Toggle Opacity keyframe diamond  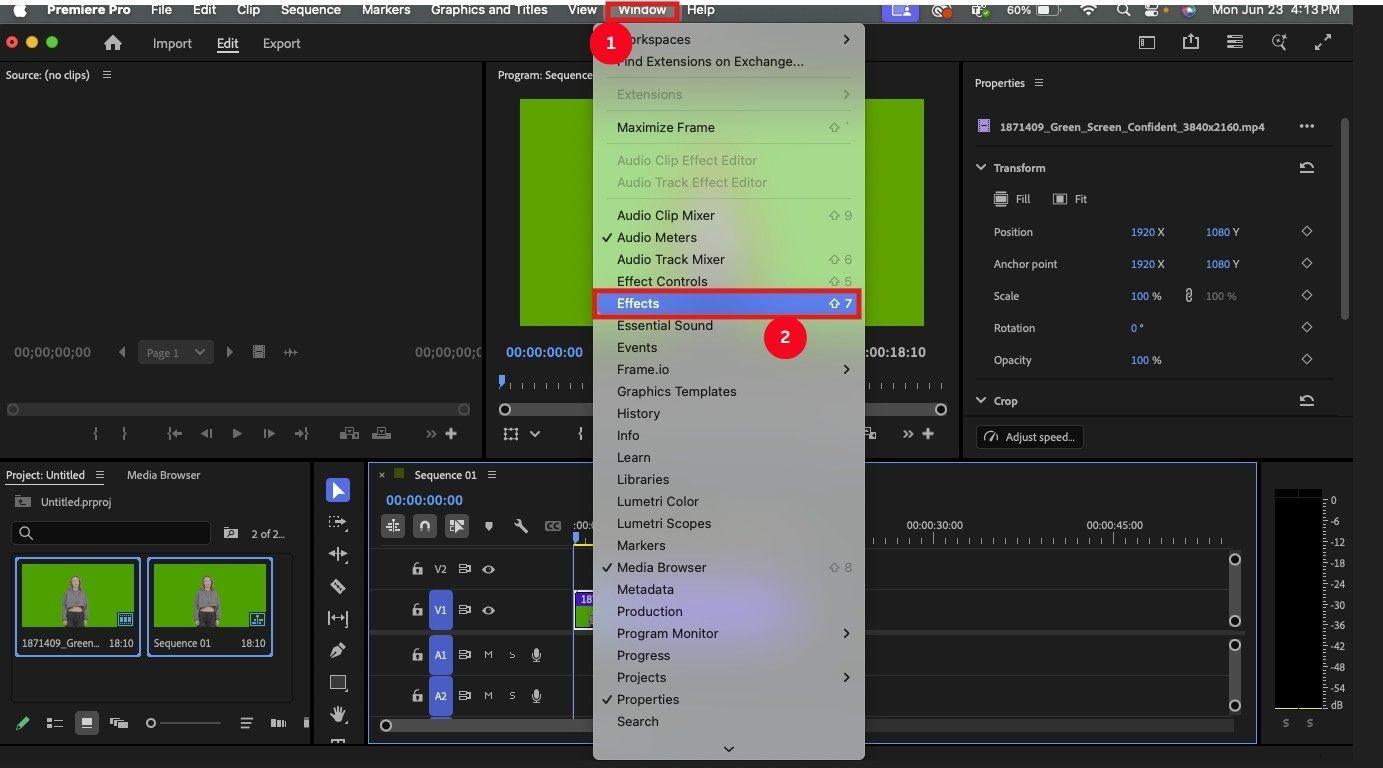1307,360
